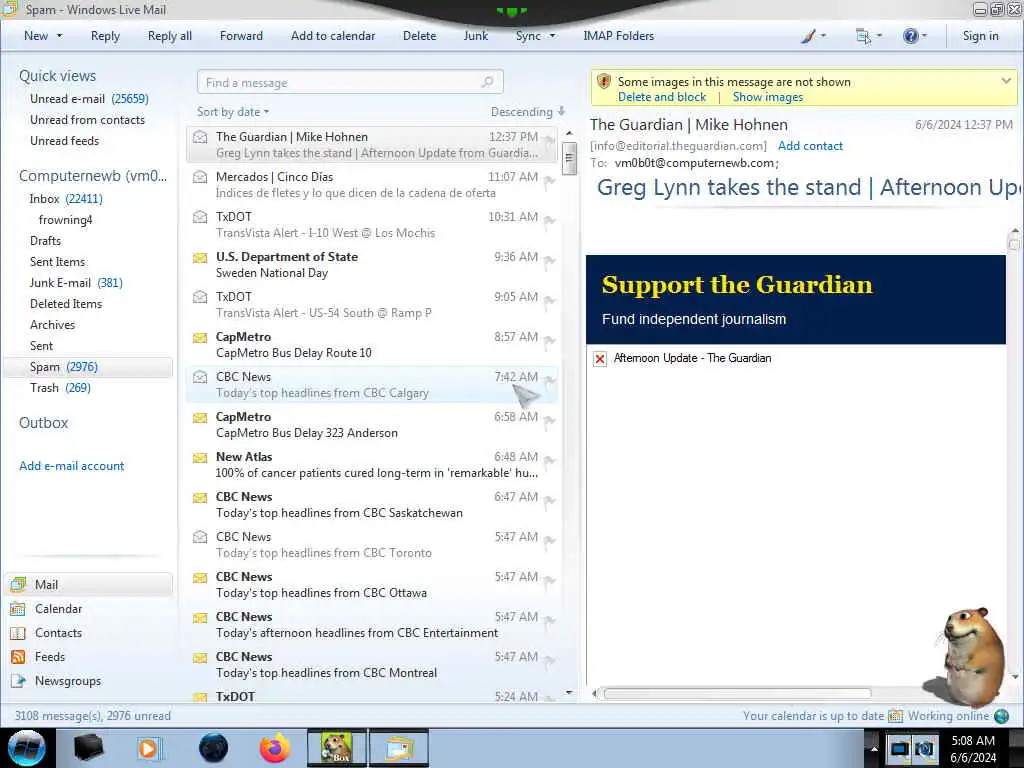
Task: Click the envelope icon of New Atlas message
Action: coord(200,457)
